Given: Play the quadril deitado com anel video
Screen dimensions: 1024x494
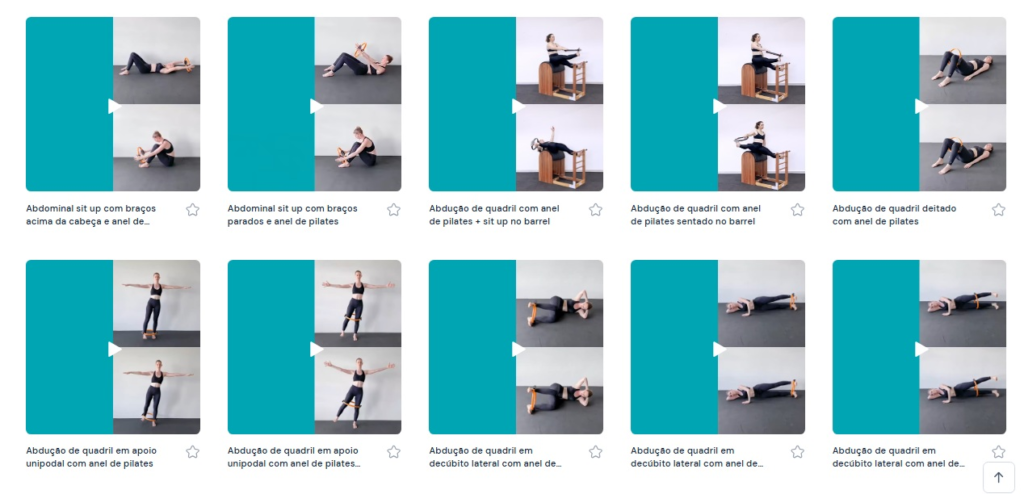Looking at the screenshot, I should point(921,106).
